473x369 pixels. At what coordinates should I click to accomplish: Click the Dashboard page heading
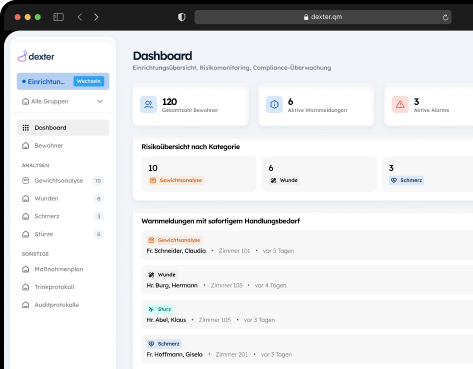click(163, 56)
